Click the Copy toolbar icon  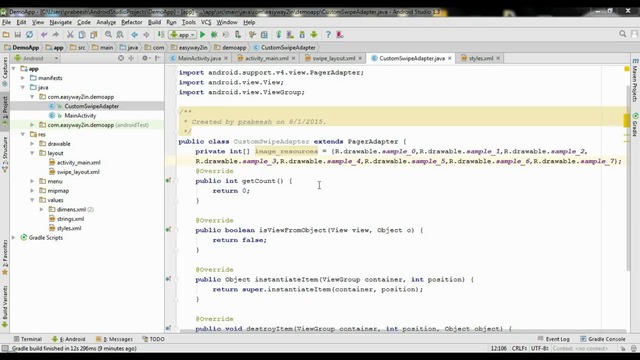82,35
